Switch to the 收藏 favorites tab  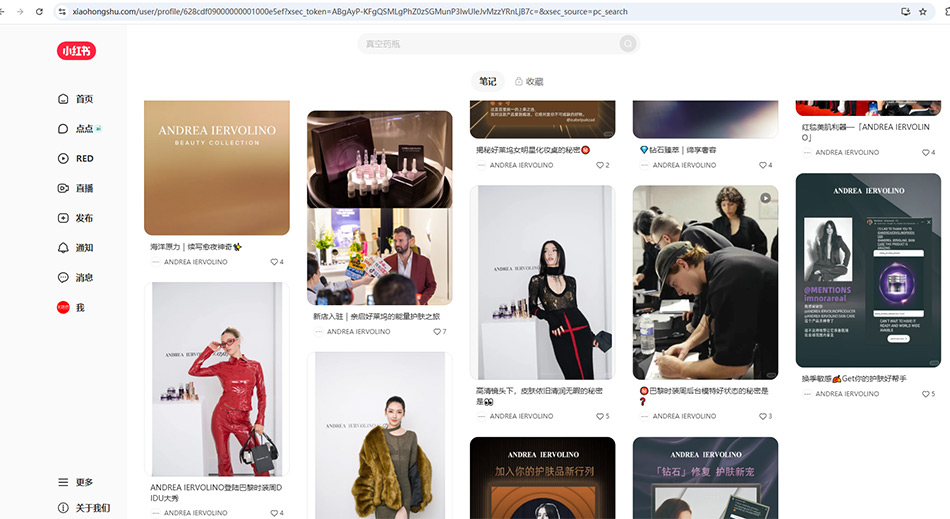point(529,81)
